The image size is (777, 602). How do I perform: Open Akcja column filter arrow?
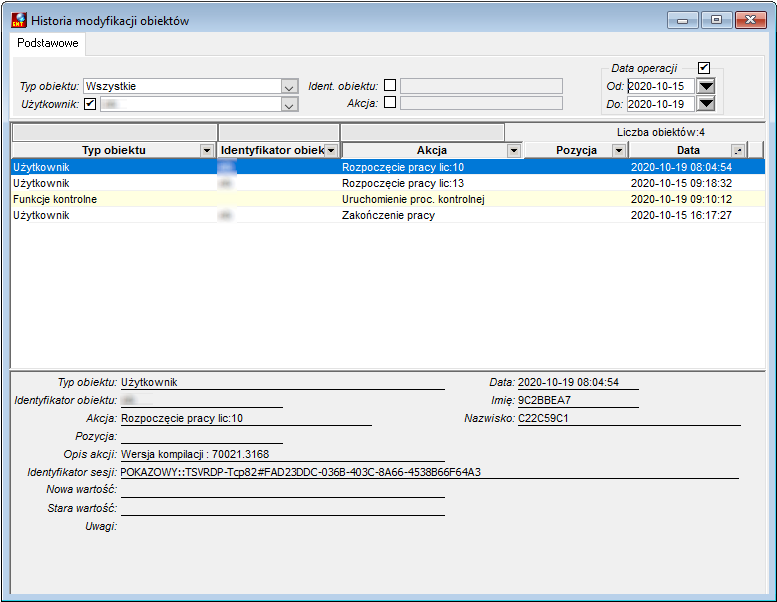(514, 151)
